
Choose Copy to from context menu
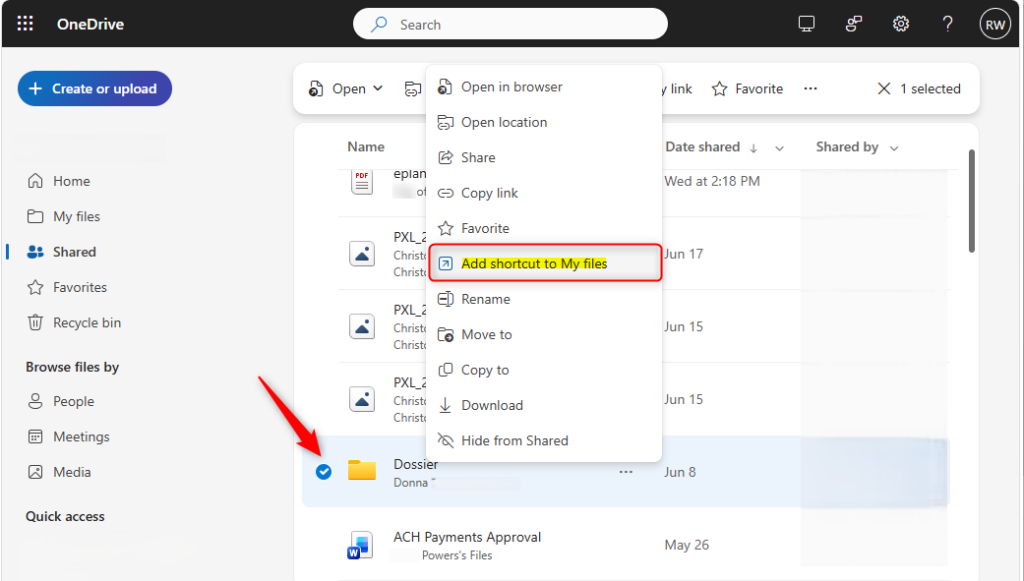[x=544, y=369]
